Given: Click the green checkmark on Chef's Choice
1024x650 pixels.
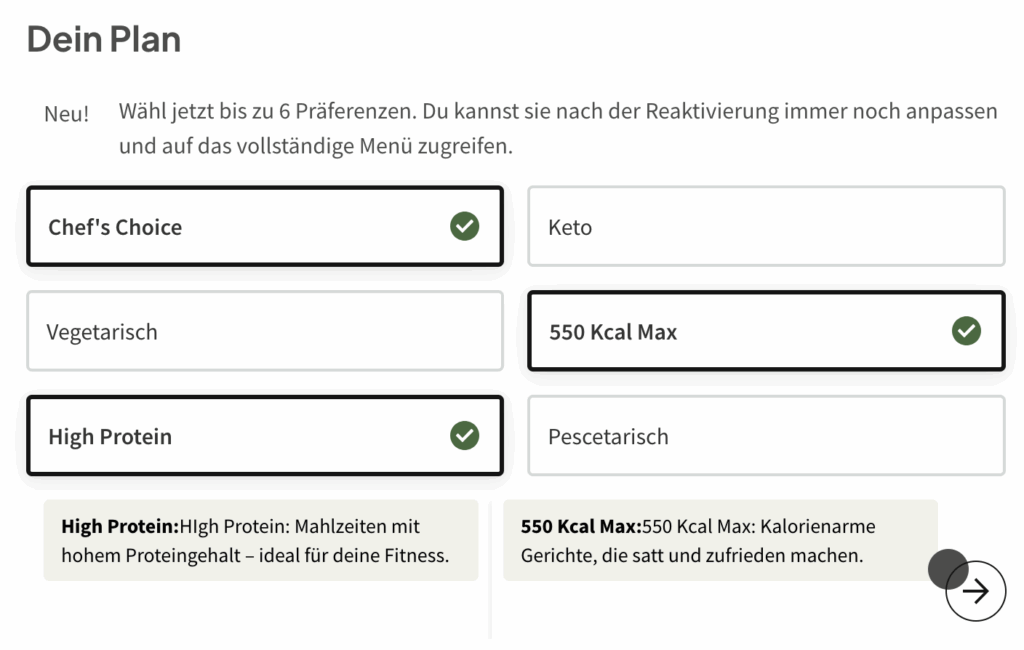Looking at the screenshot, I should (464, 226).
